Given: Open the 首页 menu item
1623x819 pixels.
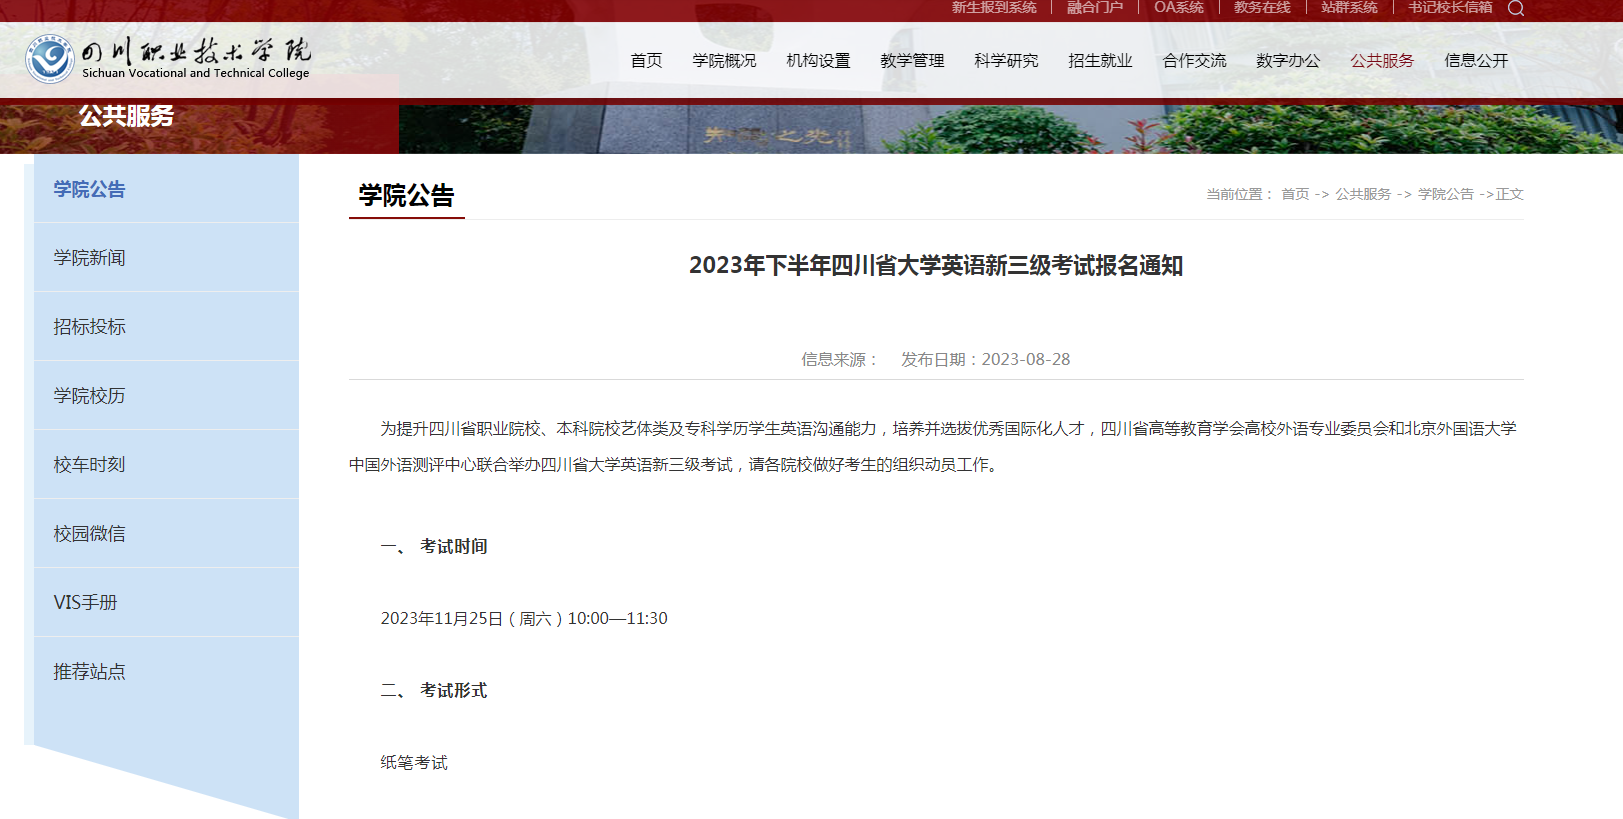Looking at the screenshot, I should pos(646,61).
